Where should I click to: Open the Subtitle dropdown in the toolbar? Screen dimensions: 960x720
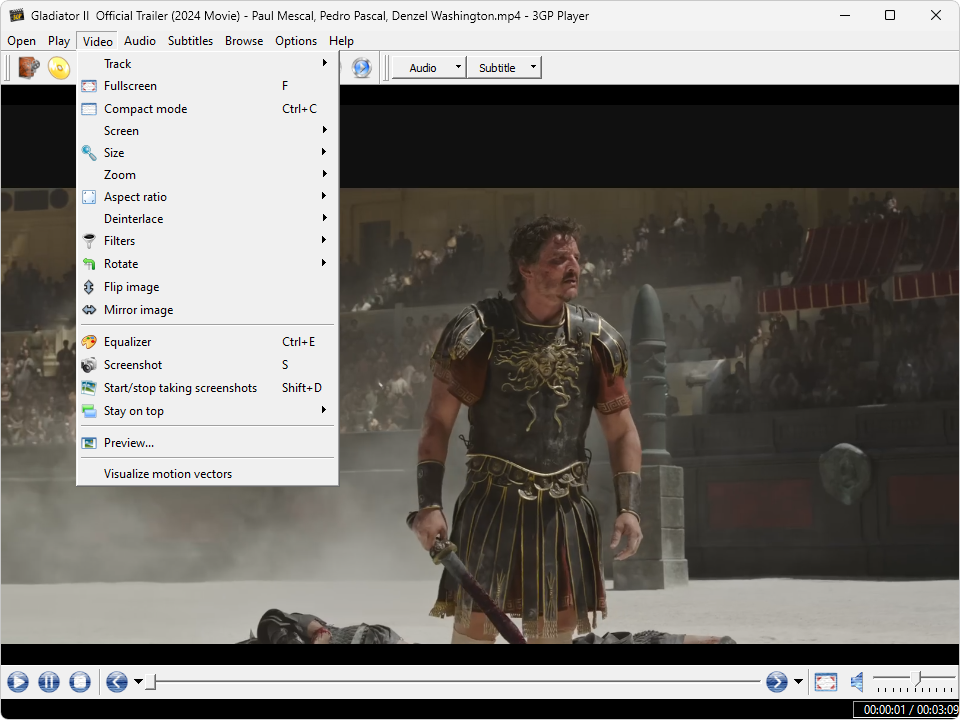pyautogui.click(x=503, y=68)
